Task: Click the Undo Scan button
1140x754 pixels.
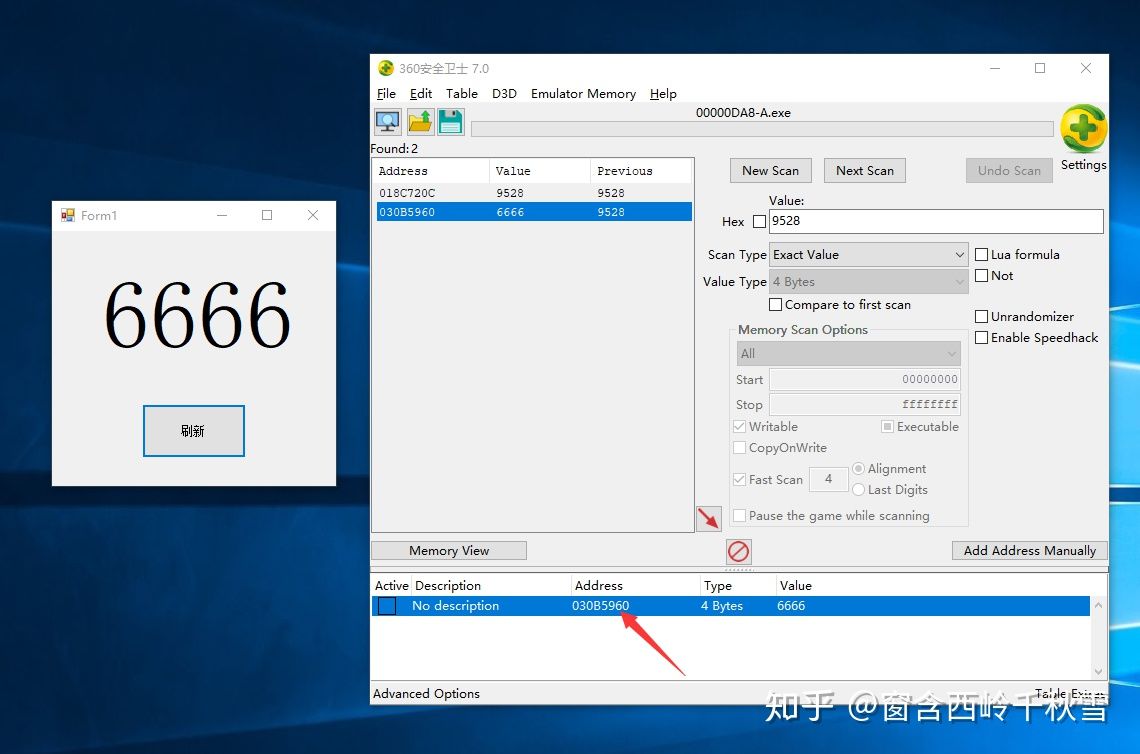Action: pos(1009,170)
